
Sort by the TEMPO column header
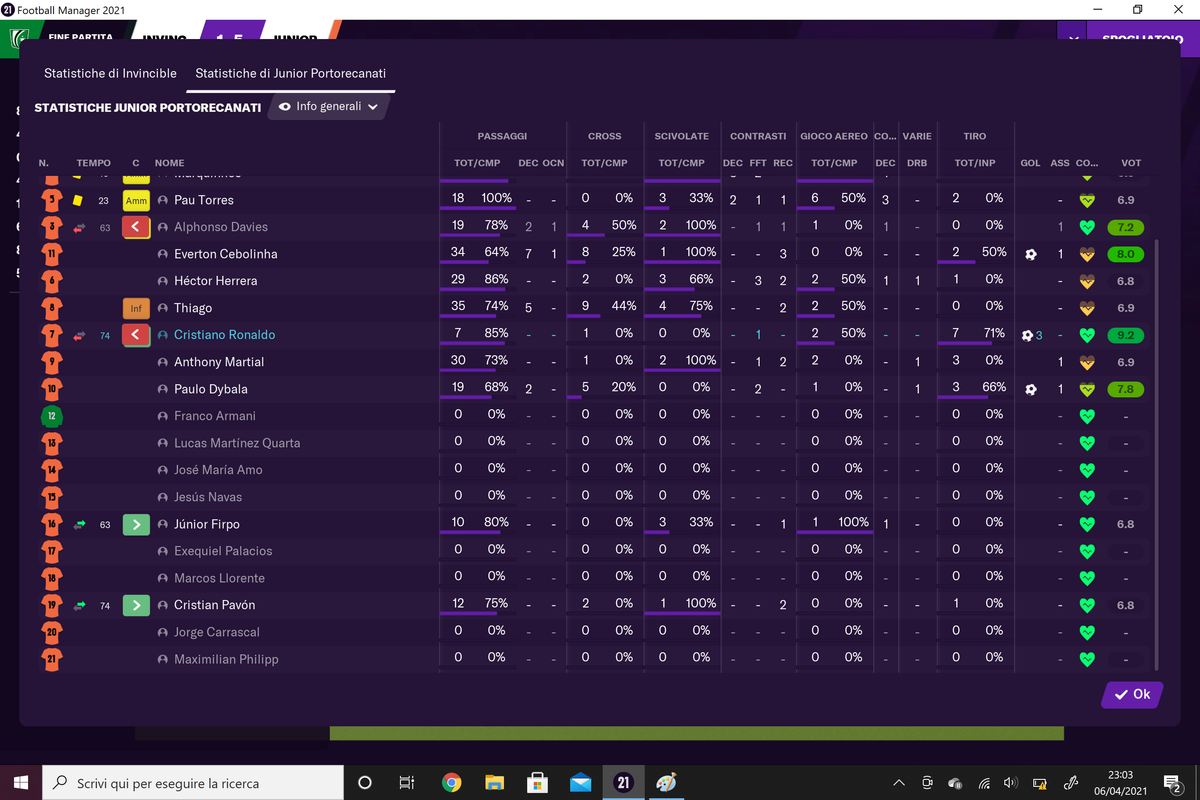pos(94,163)
